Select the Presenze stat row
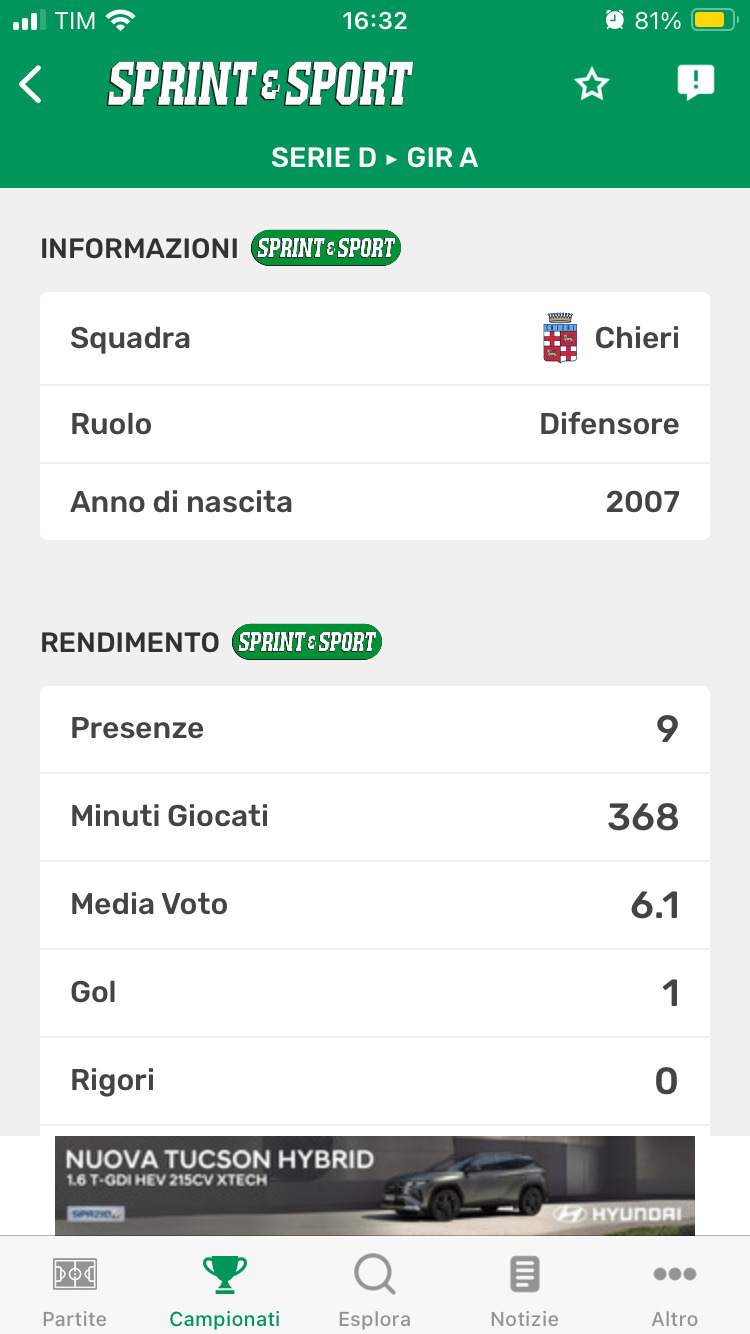Image resolution: width=750 pixels, height=1334 pixels. coord(375,729)
